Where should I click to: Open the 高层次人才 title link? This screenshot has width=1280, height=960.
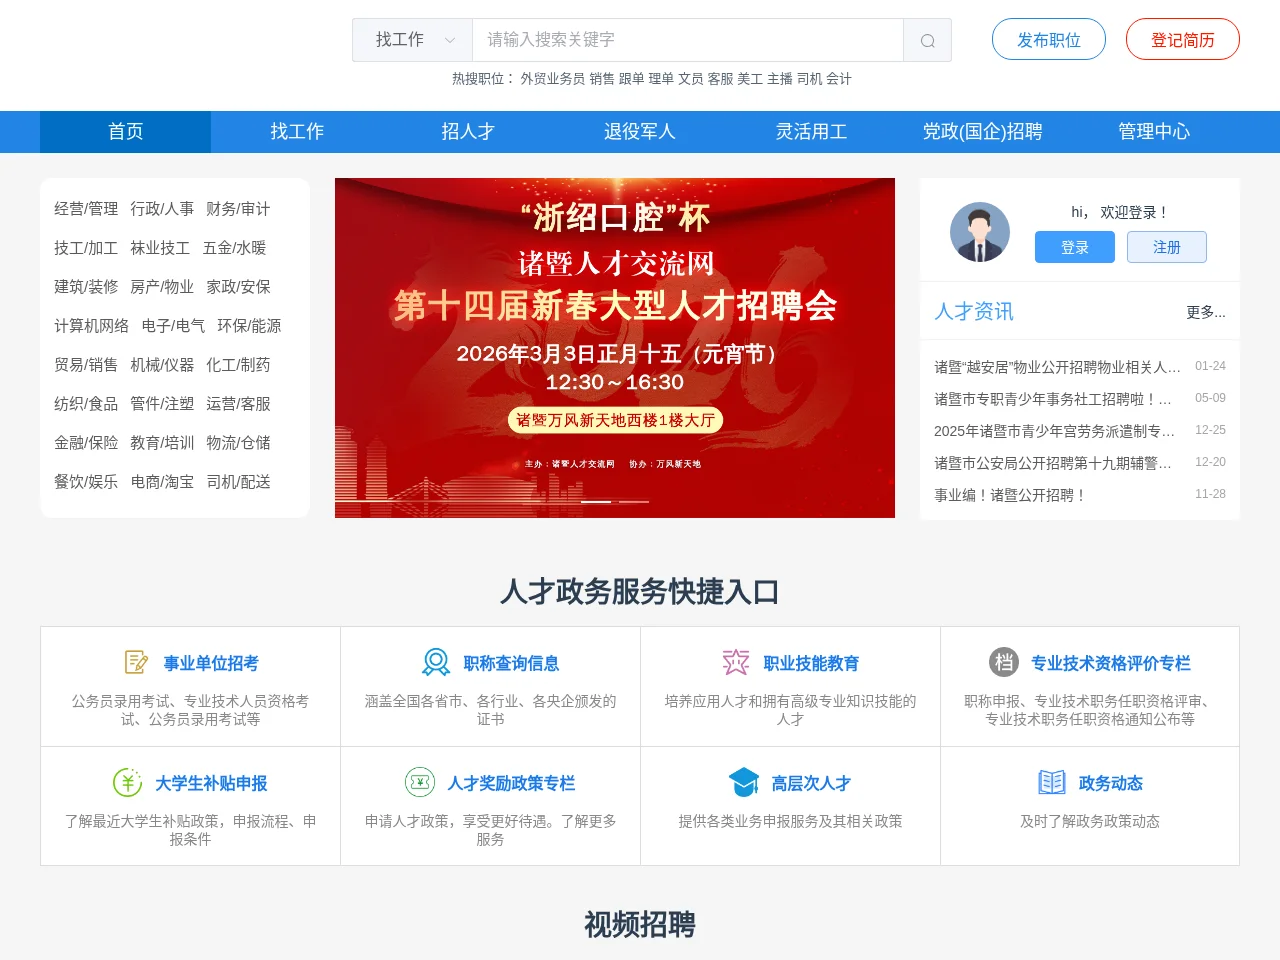pyautogui.click(x=811, y=783)
